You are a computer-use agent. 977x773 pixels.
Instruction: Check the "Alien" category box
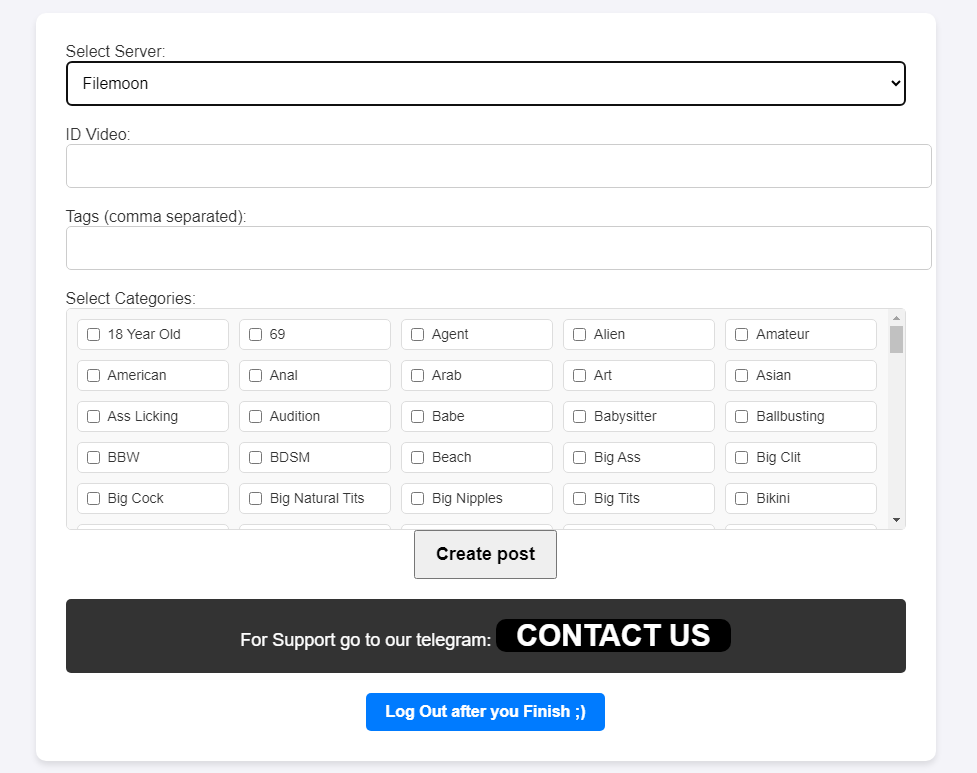coord(579,334)
